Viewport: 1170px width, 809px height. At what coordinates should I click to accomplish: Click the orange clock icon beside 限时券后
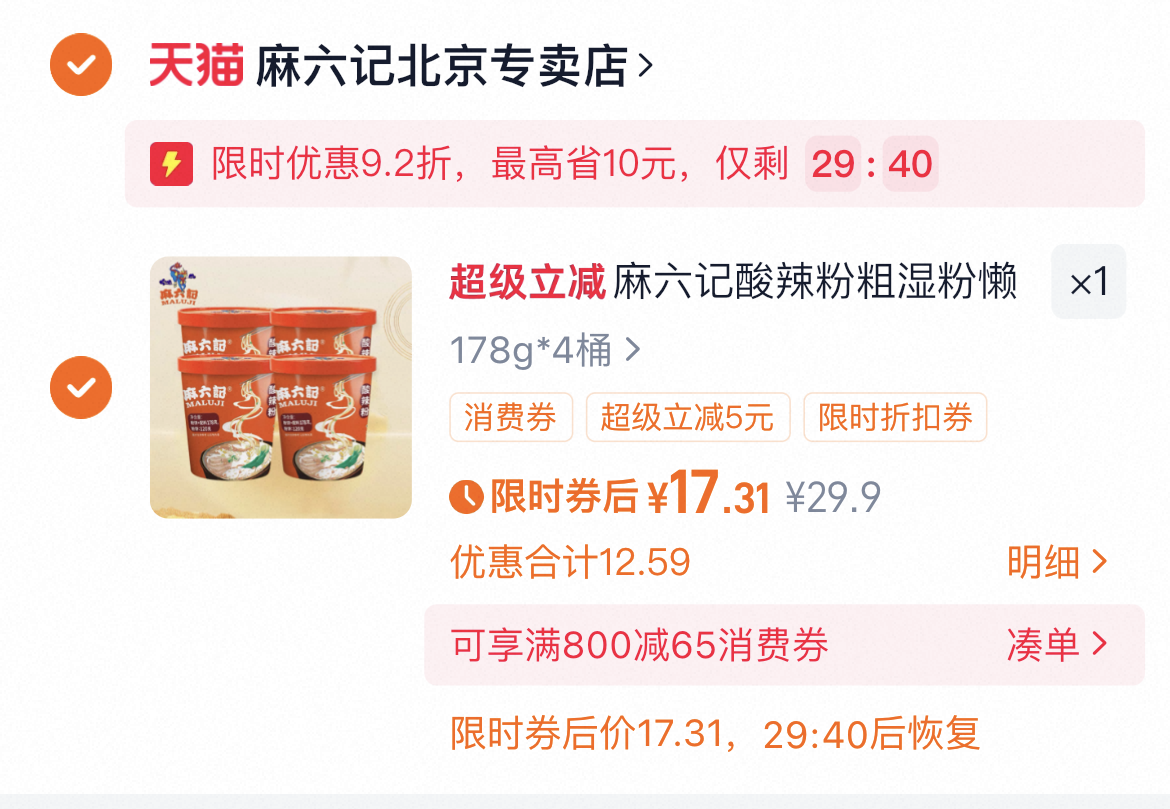[466, 497]
